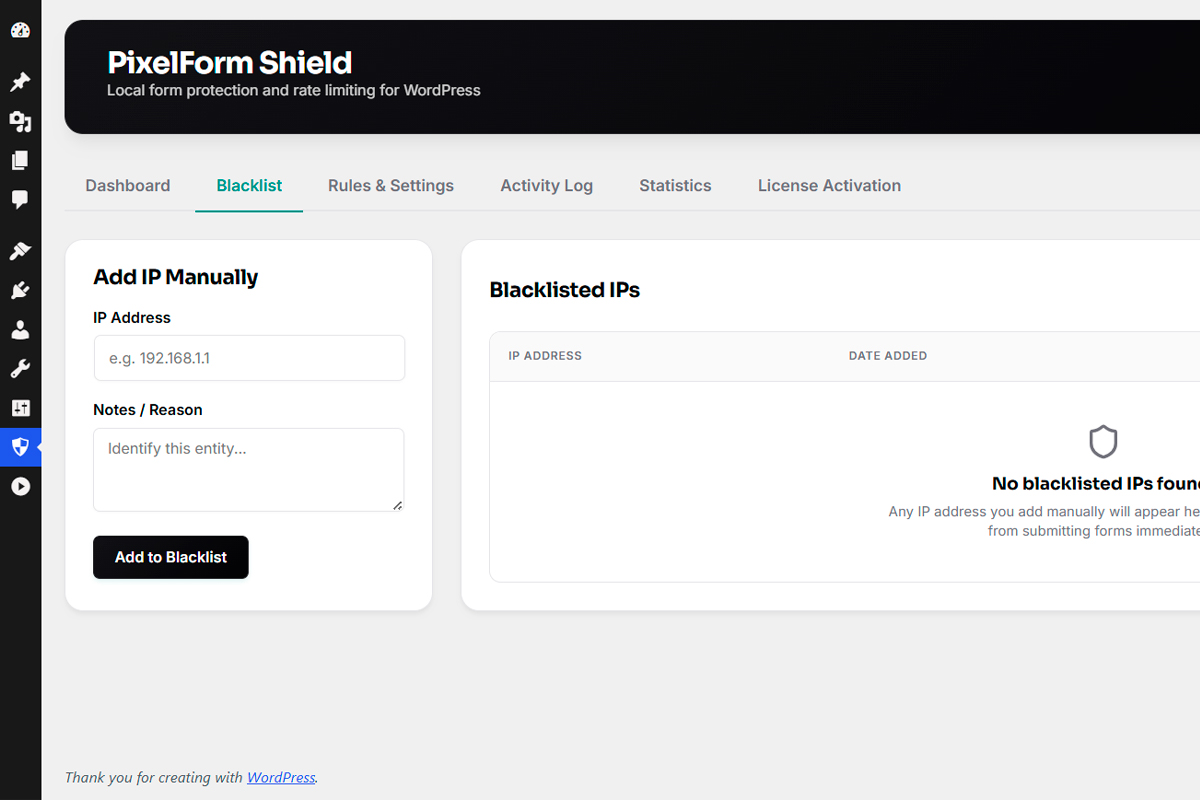Open the Media library icon in sidebar
The width and height of the screenshot is (1200, 800).
[x=20, y=122]
